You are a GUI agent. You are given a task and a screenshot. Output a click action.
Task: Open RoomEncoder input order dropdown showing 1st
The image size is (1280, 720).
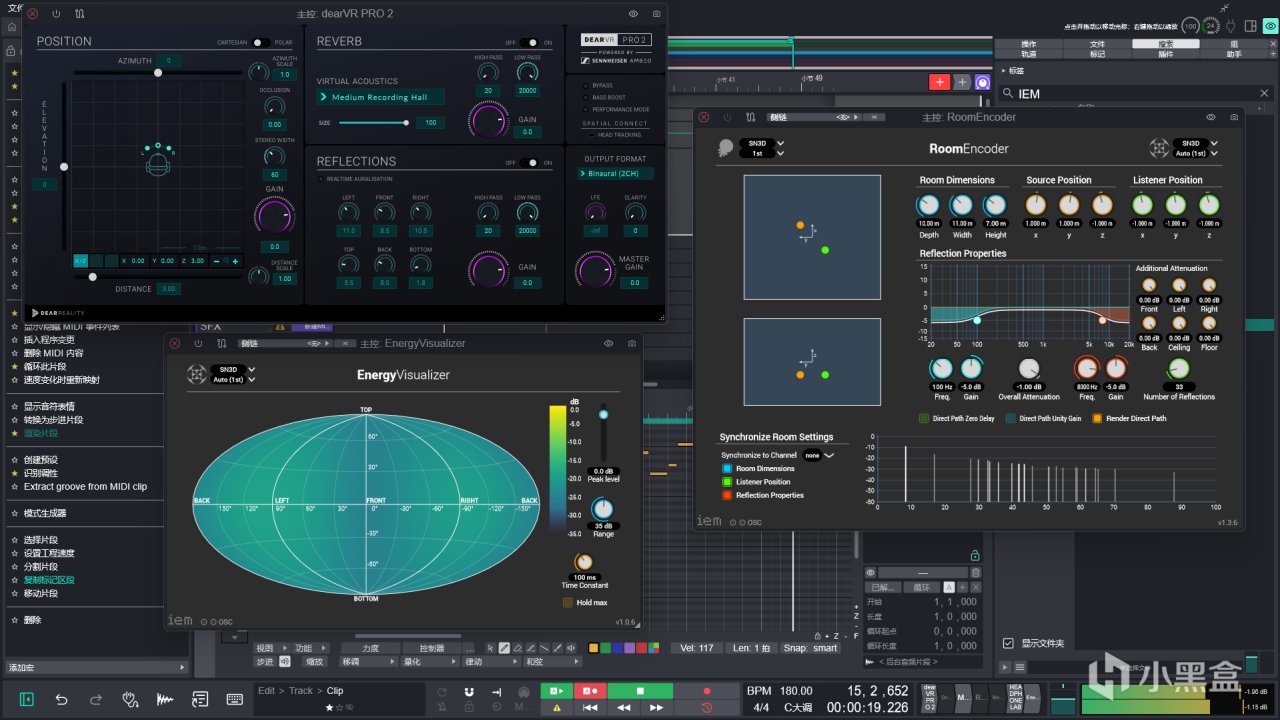[x=762, y=153]
